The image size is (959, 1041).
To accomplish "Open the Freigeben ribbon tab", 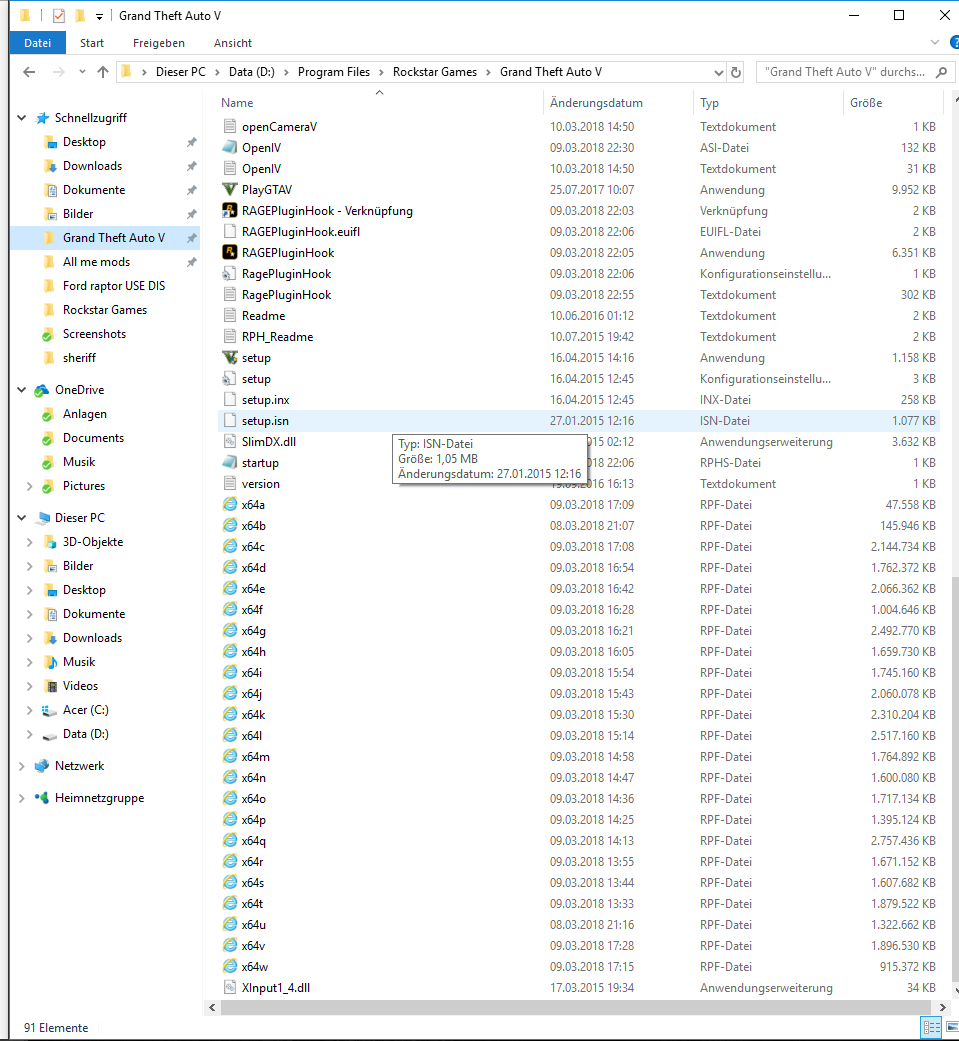I will click(x=159, y=43).
